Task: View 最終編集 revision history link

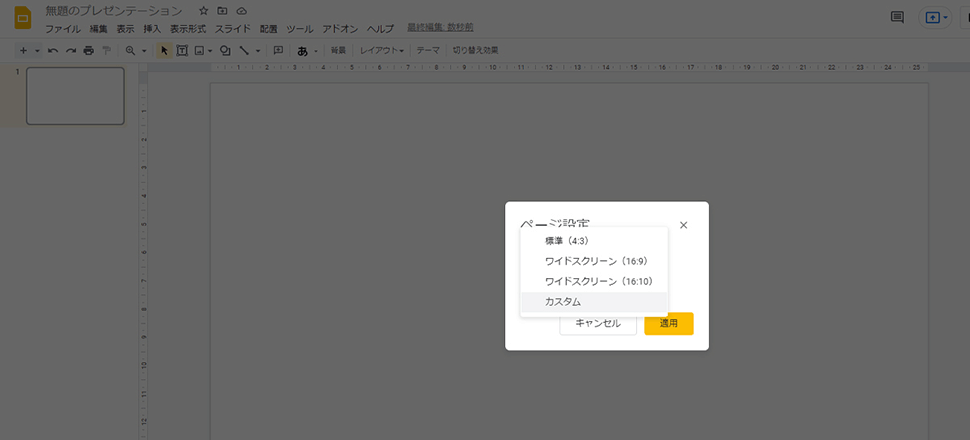Action: (x=440, y=28)
